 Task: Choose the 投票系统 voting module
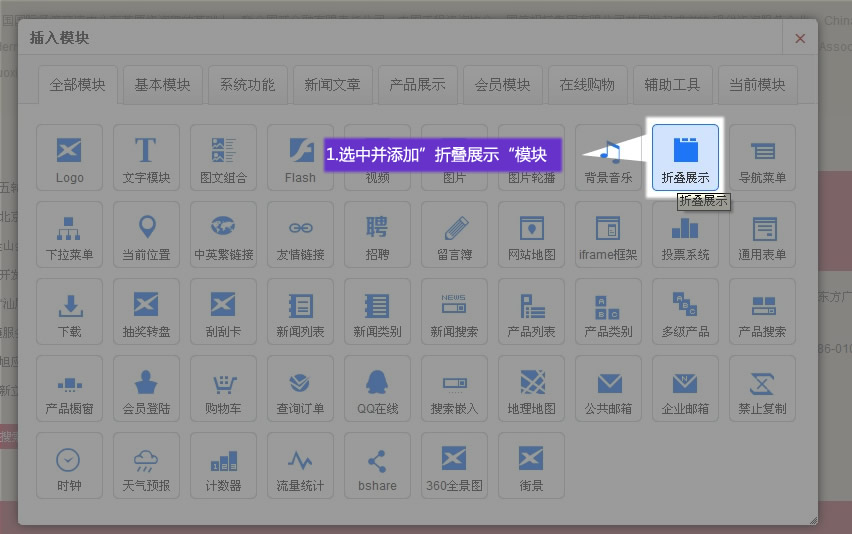click(685, 235)
